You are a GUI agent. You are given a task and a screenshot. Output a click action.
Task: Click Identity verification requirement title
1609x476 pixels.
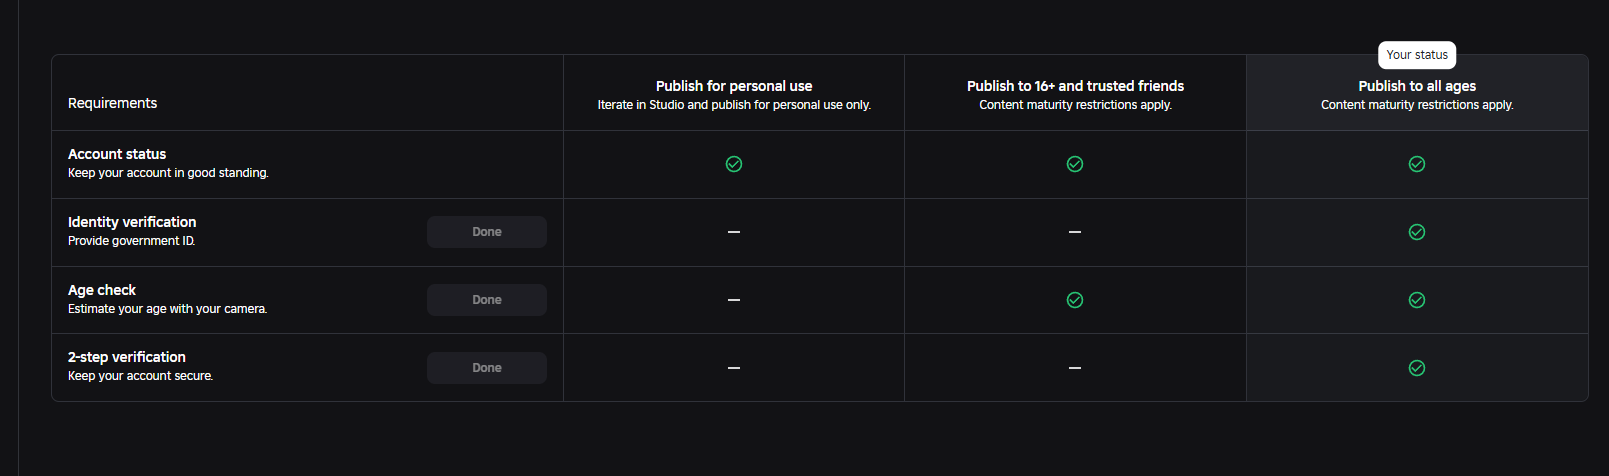pos(132,222)
